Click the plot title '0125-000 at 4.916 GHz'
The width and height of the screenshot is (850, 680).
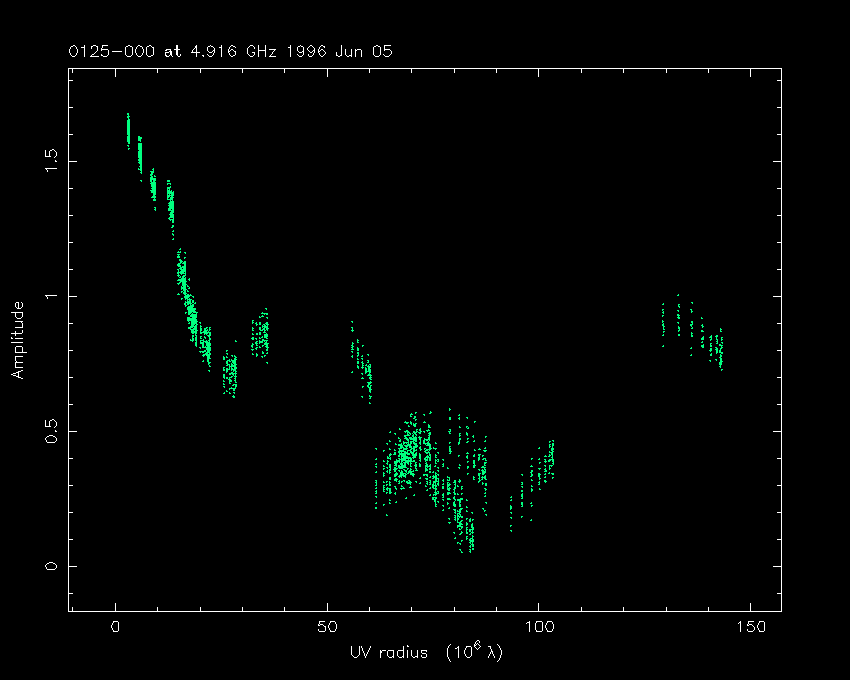[178, 52]
